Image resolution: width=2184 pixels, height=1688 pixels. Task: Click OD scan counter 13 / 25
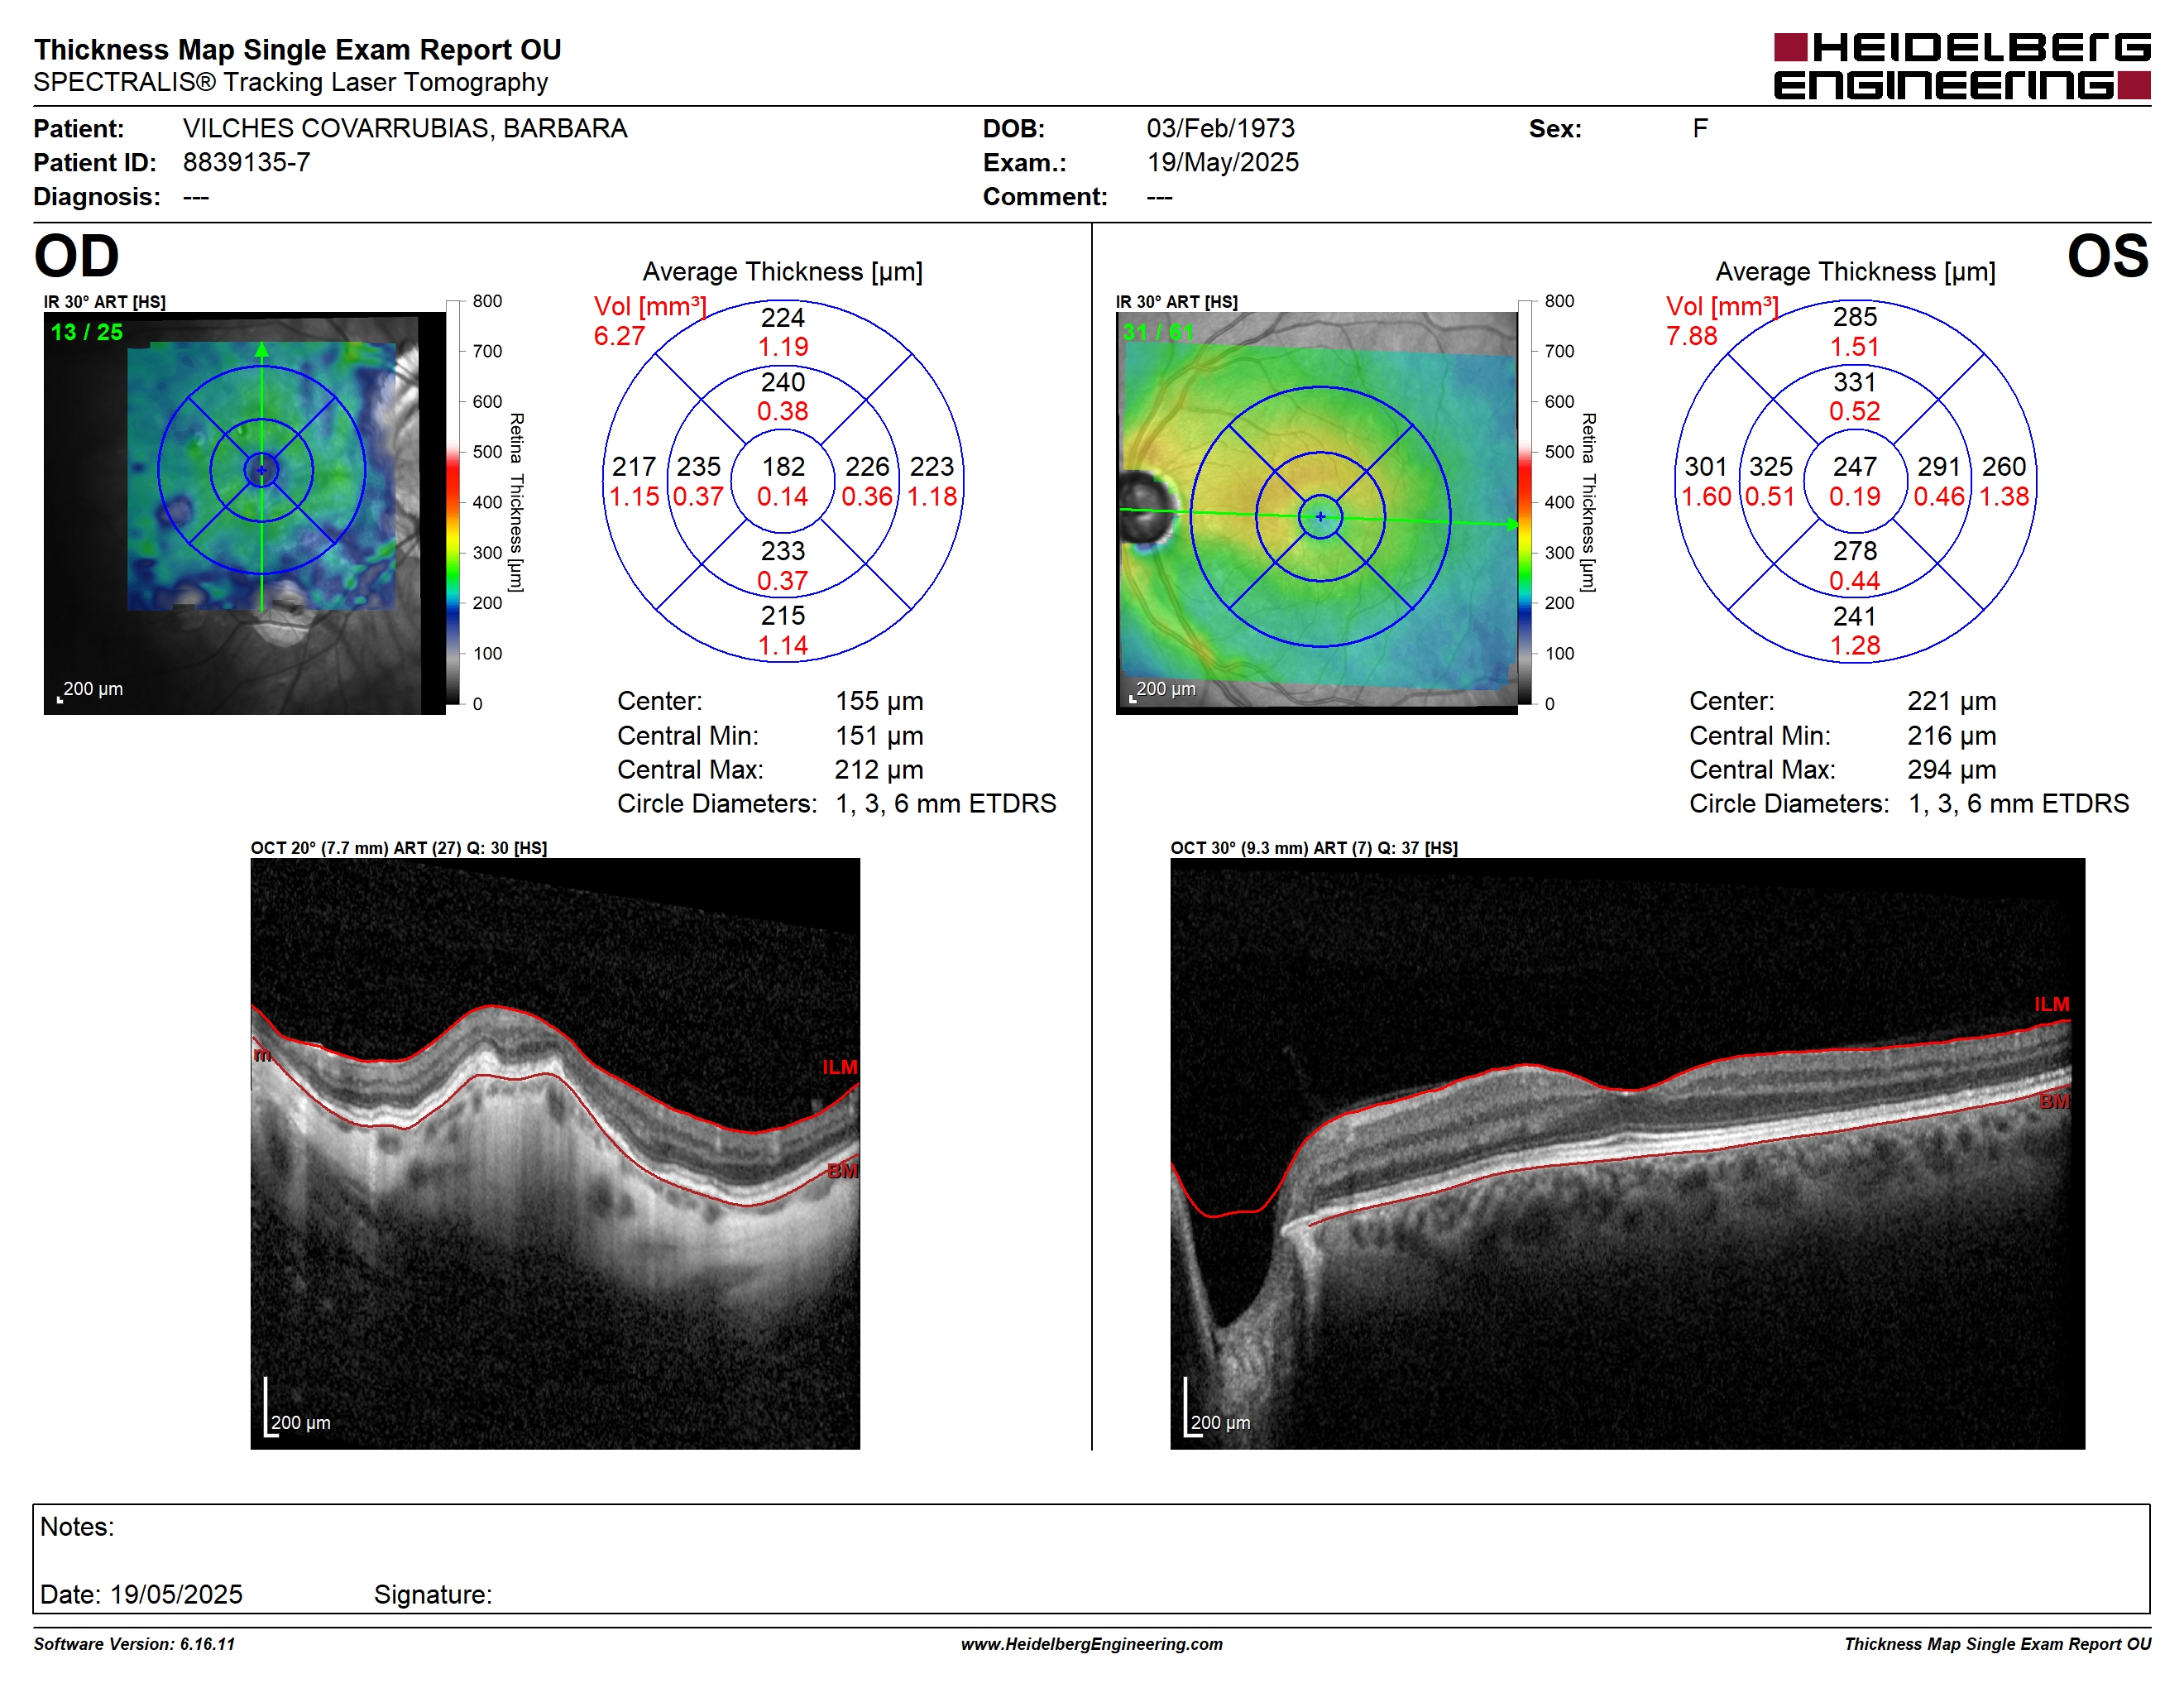[x=87, y=333]
